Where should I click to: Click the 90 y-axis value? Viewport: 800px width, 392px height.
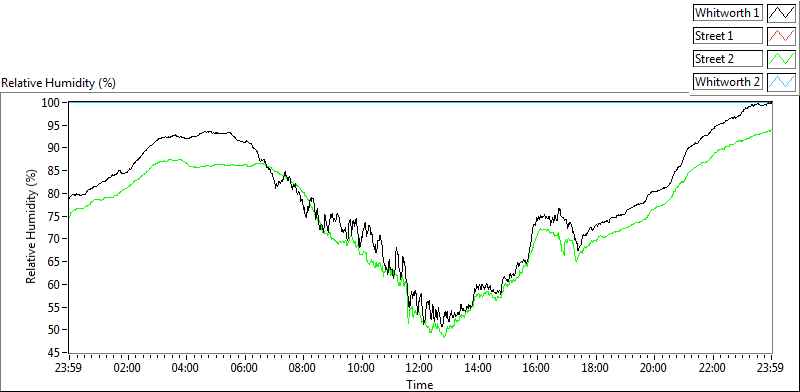54,148
